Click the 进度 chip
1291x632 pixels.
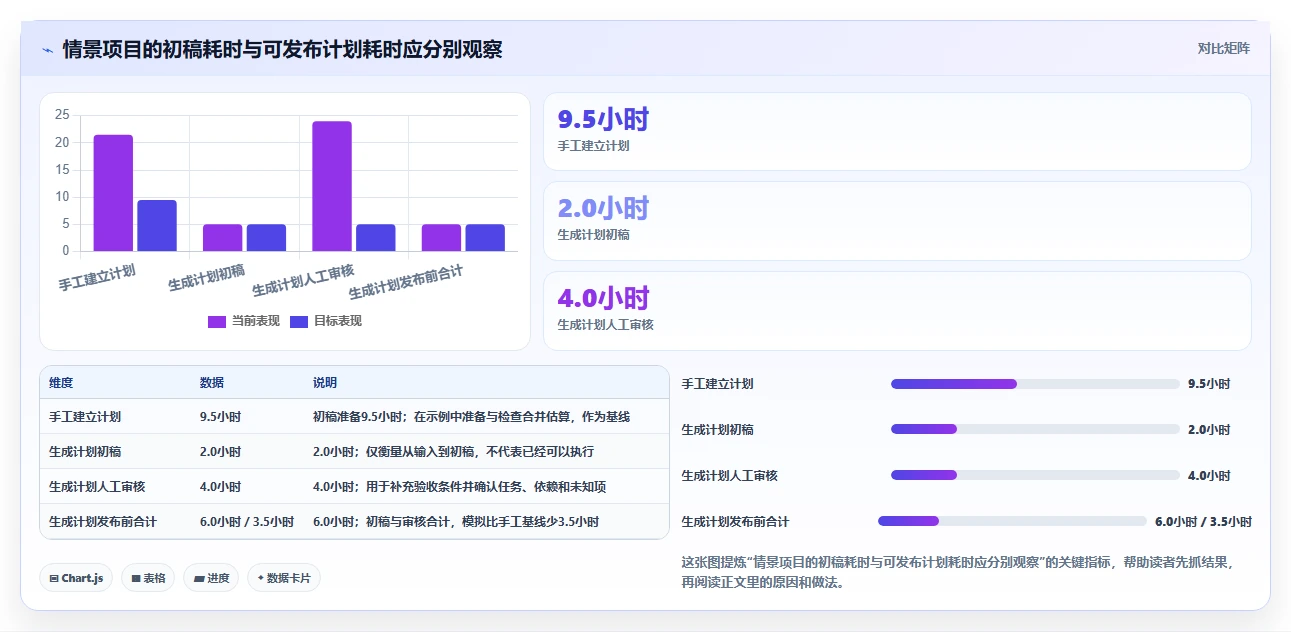click(211, 578)
